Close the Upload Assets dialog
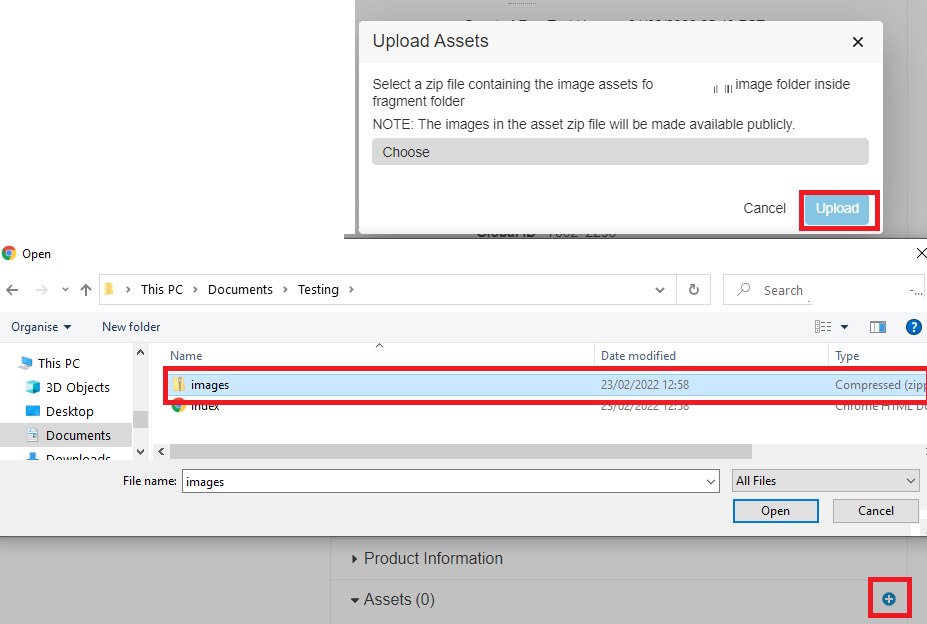Viewport: 927px width, 624px height. 857,42
